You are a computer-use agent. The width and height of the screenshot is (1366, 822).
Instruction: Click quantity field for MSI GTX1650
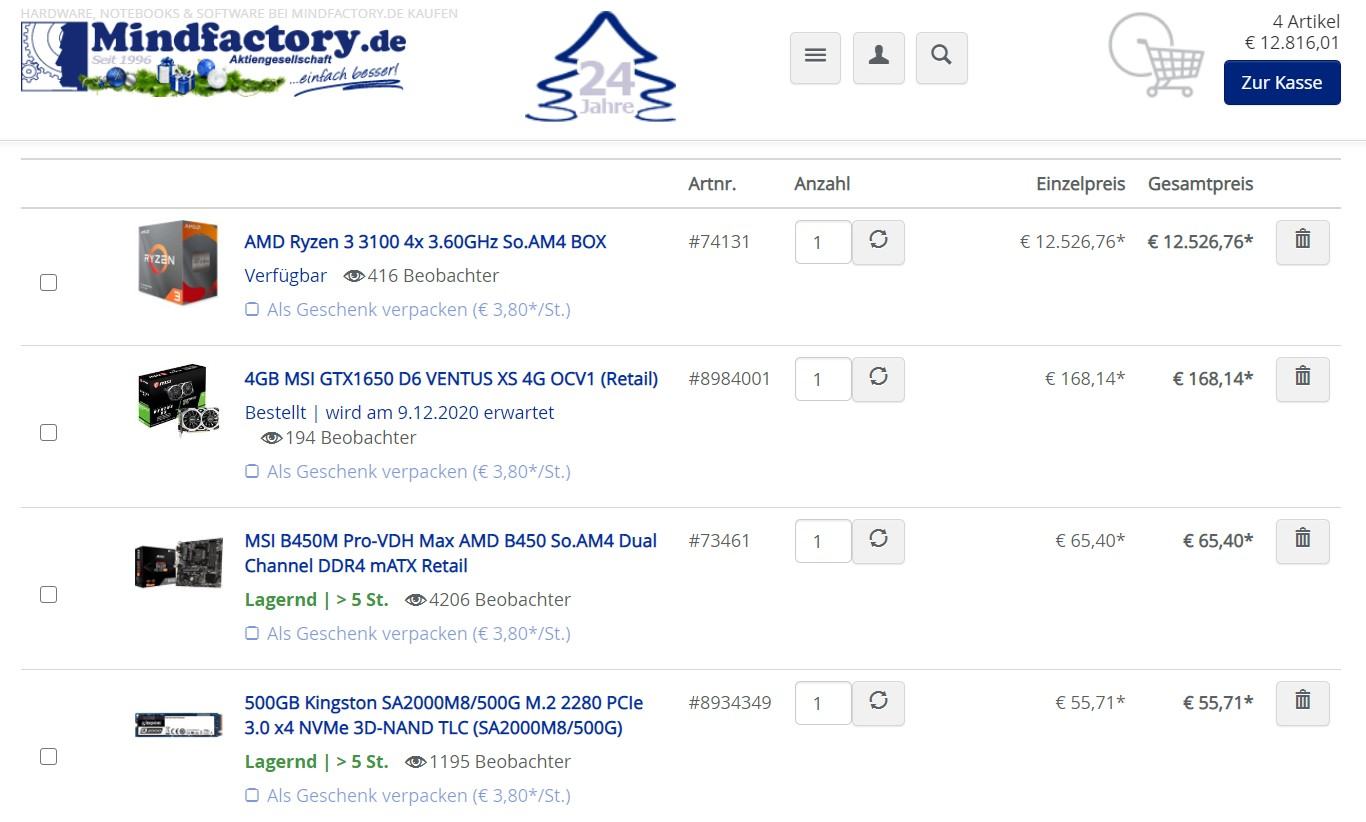coord(823,379)
